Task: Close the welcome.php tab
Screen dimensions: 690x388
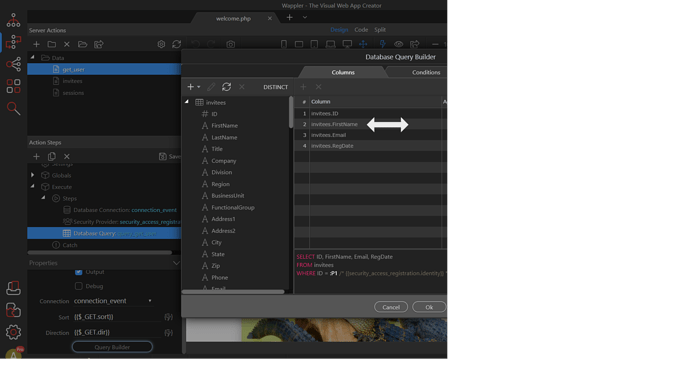Action: (270, 18)
